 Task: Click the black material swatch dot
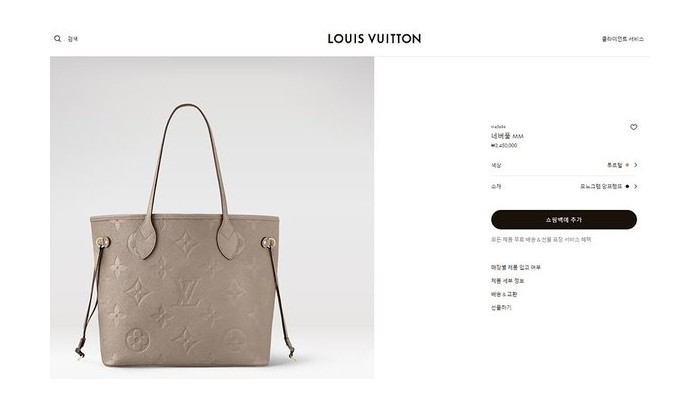[x=627, y=187]
